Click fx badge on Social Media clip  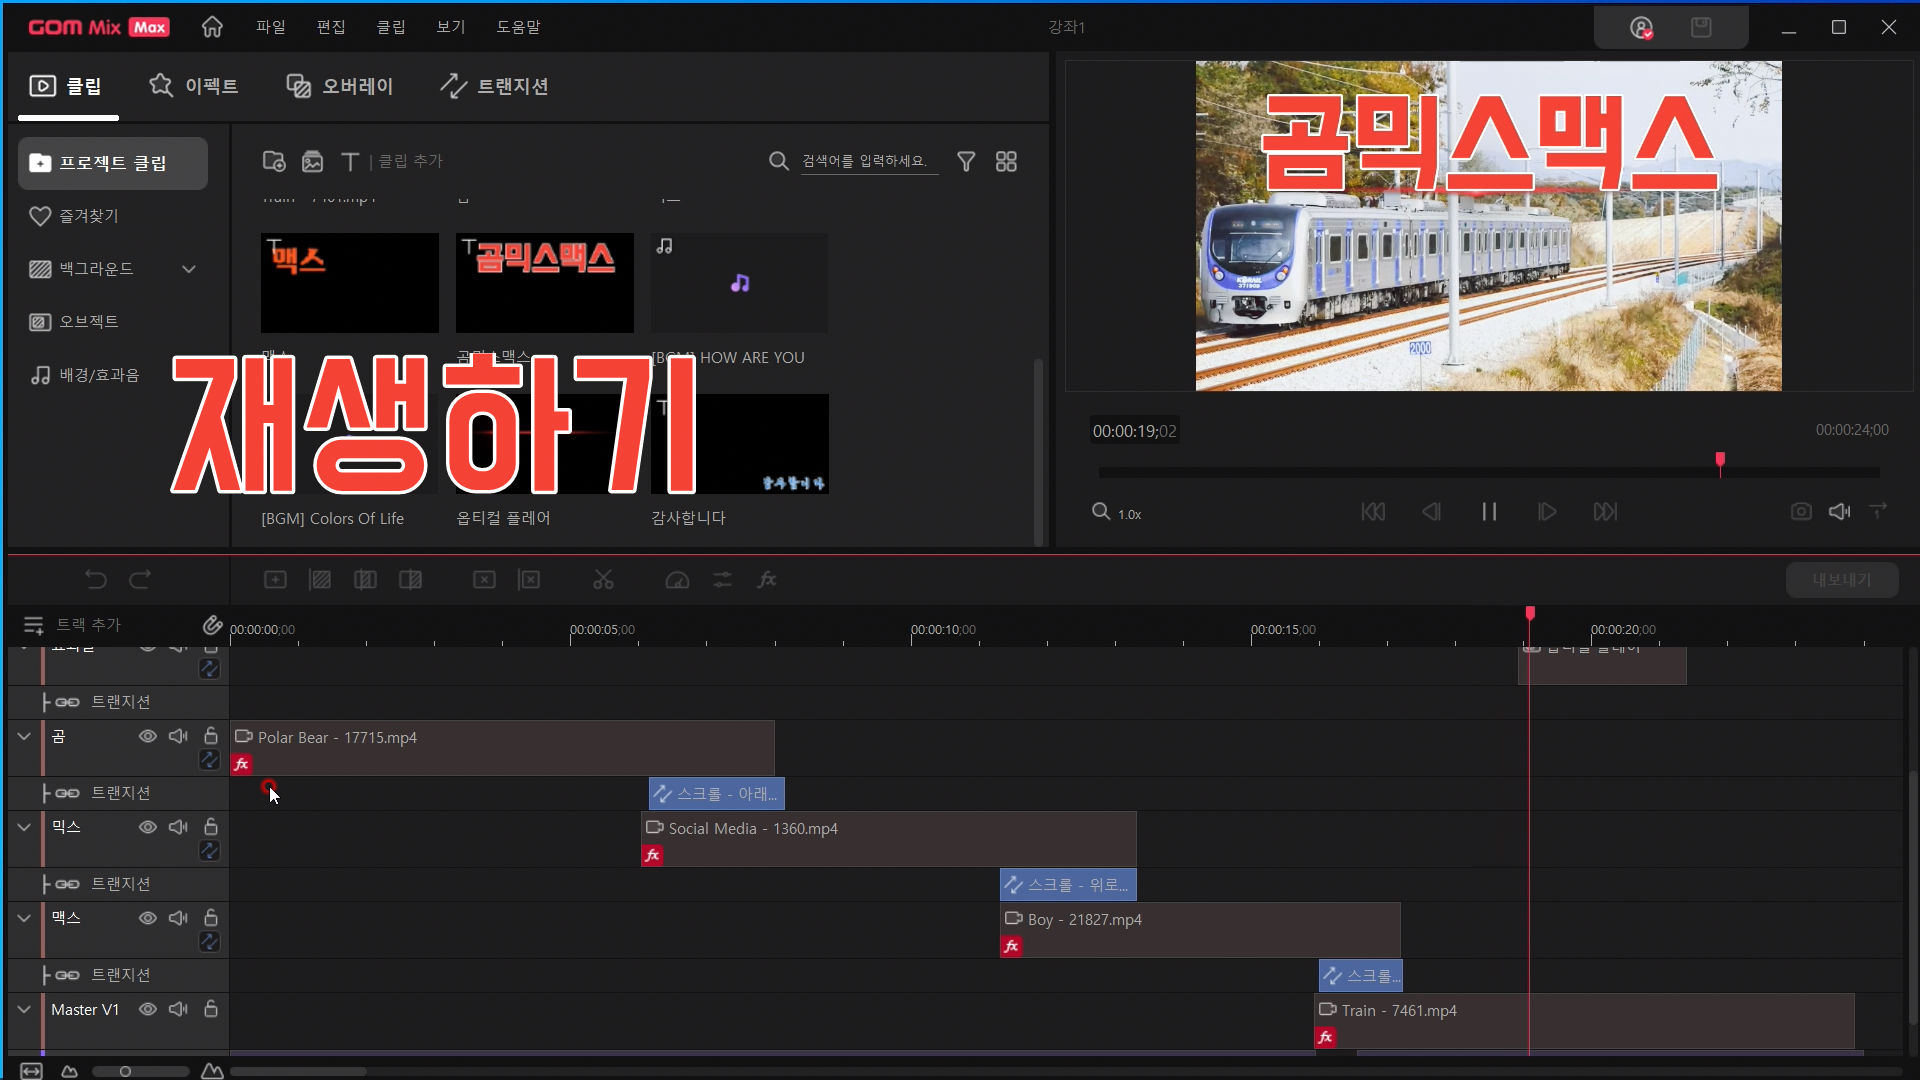[x=652, y=856]
